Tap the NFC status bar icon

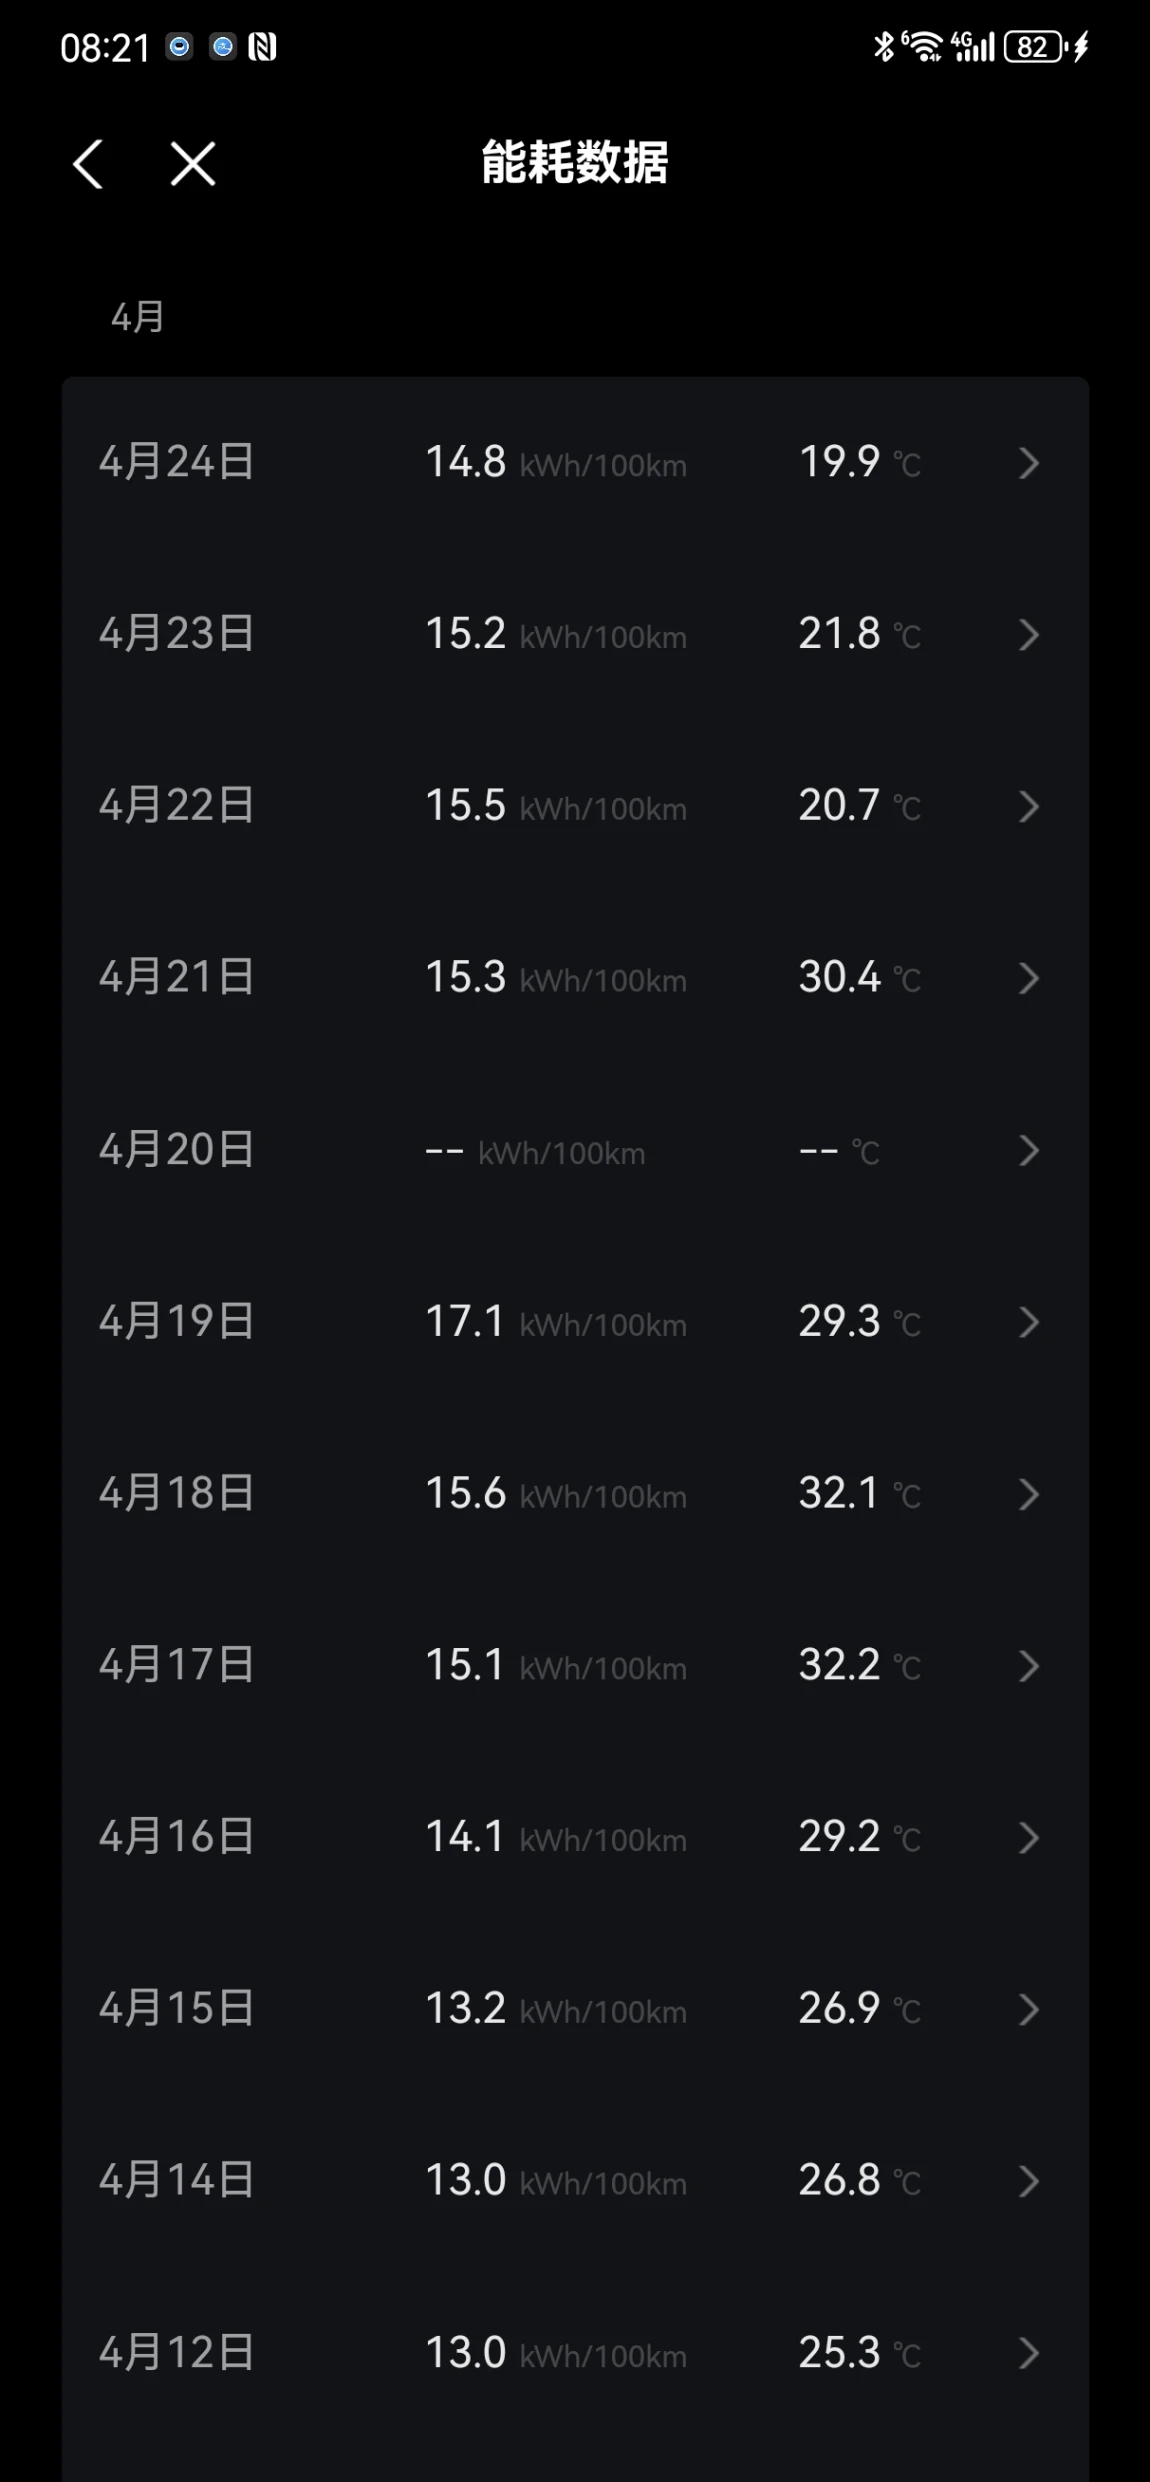[262, 47]
